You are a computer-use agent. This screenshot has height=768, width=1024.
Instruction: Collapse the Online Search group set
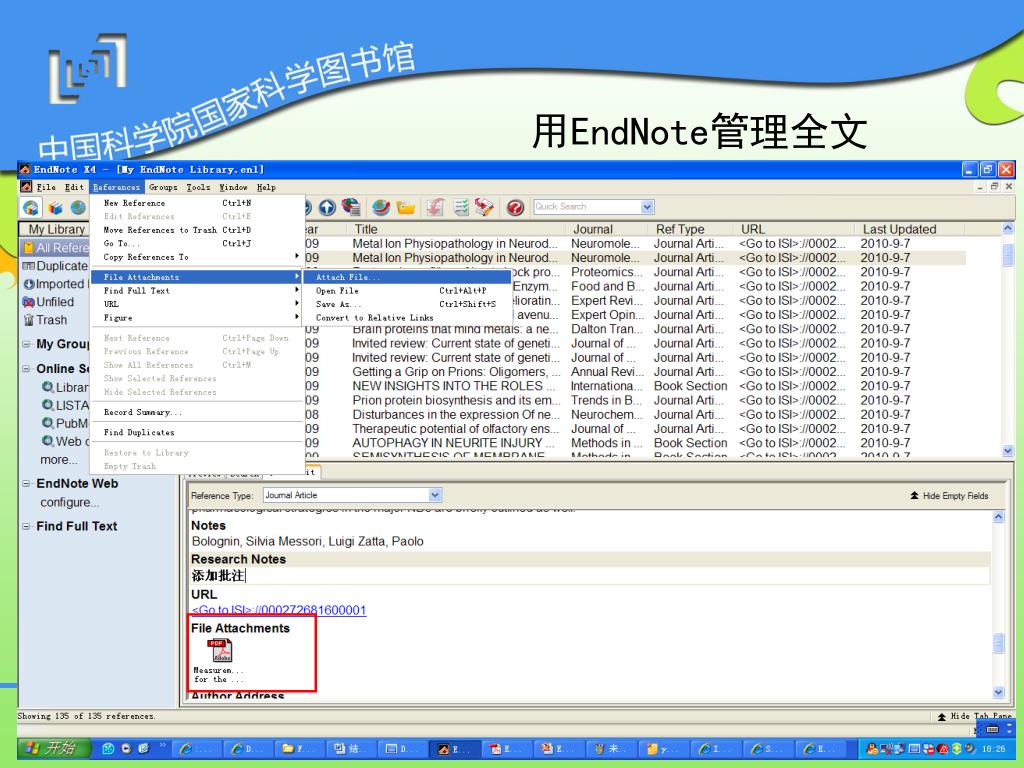coord(26,369)
